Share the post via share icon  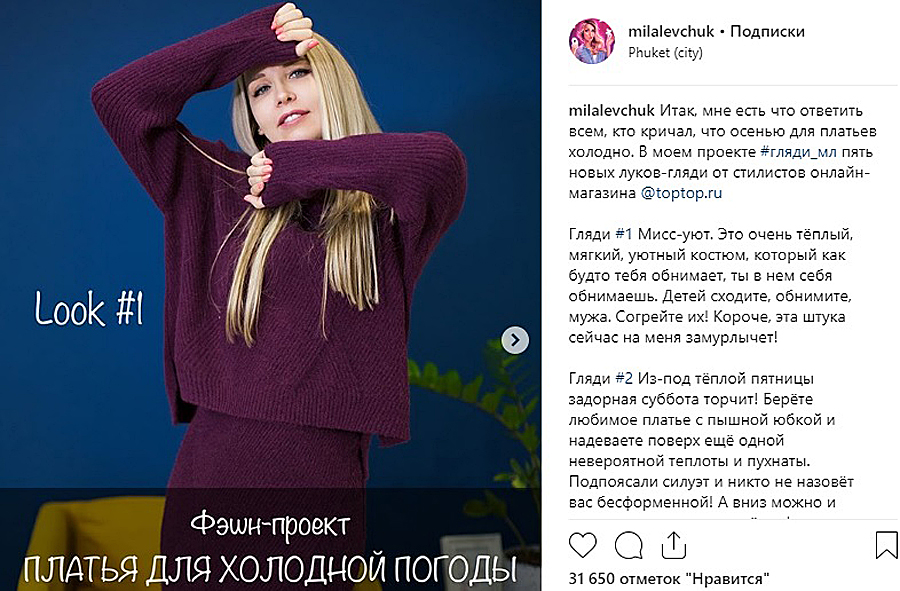pyautogui.click(x=674, y=546)
